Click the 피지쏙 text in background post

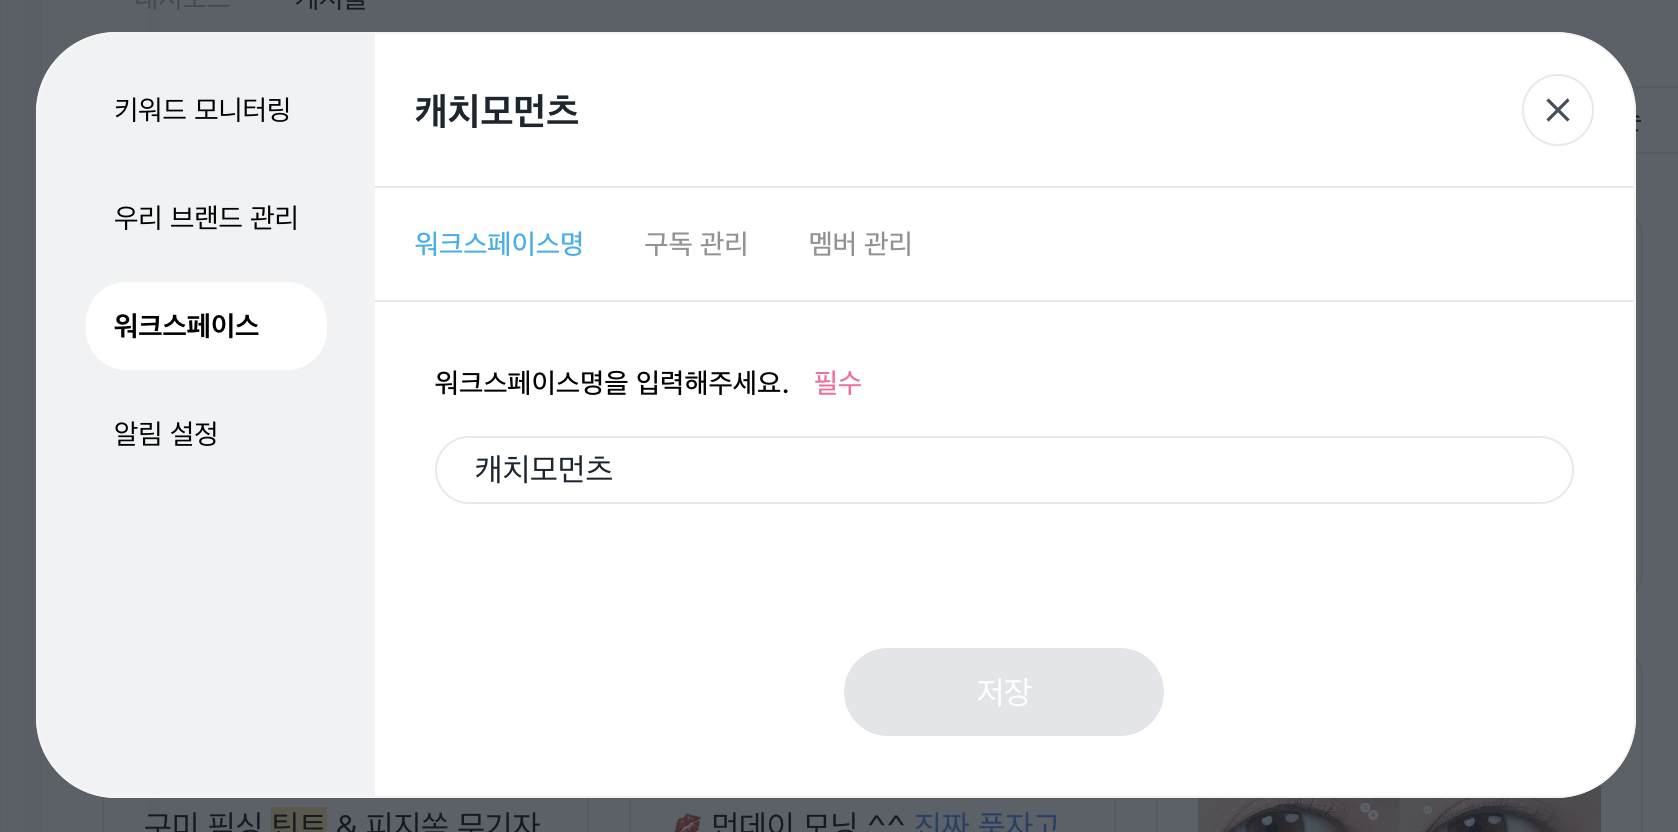click(406, 822)
